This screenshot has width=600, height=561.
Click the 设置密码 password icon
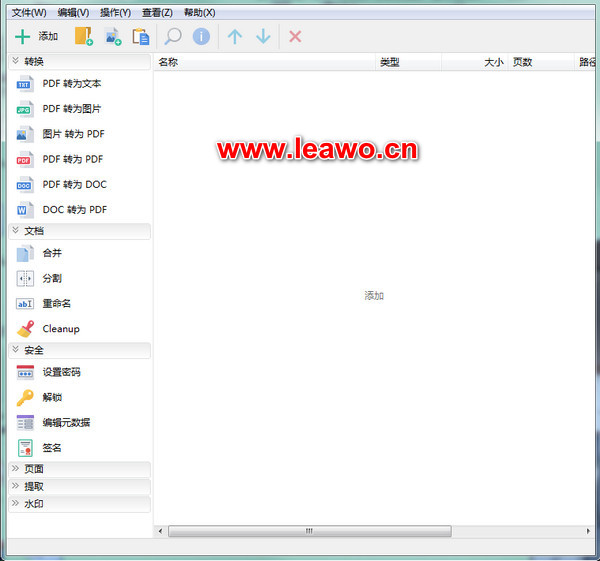[25, 372]
